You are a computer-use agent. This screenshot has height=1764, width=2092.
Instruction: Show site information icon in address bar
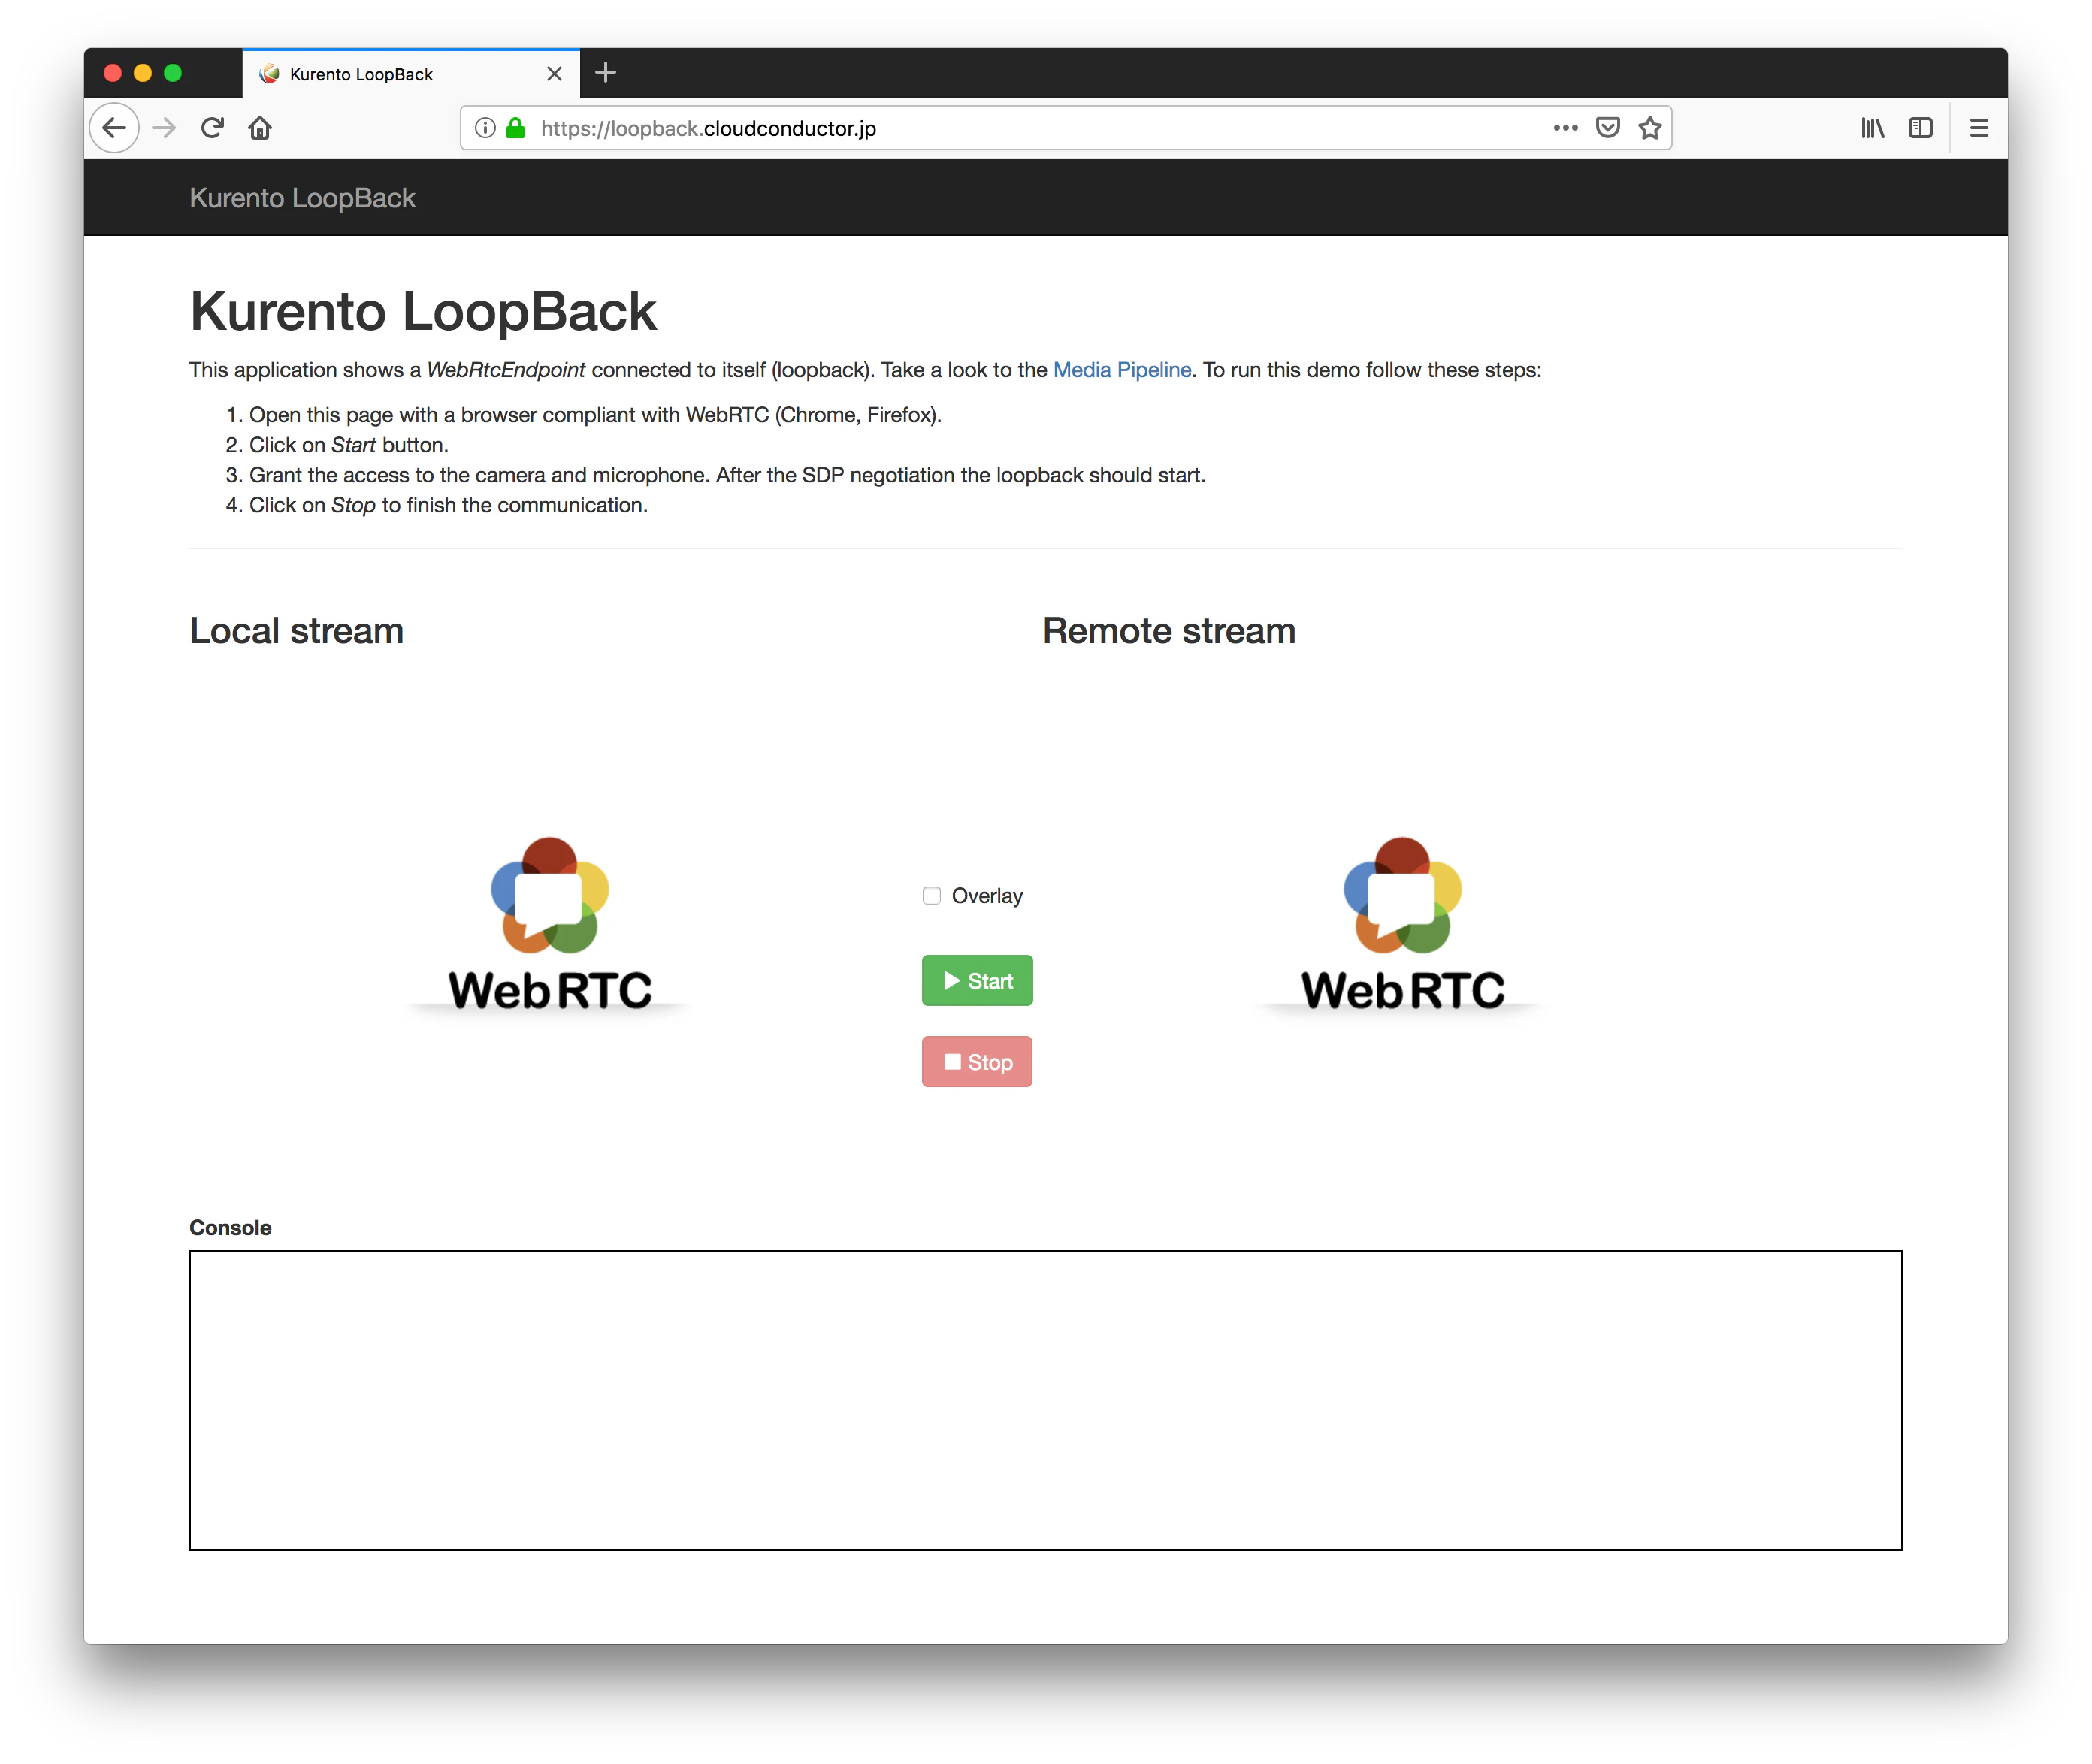pyautogui.click(x=485, y=128)
